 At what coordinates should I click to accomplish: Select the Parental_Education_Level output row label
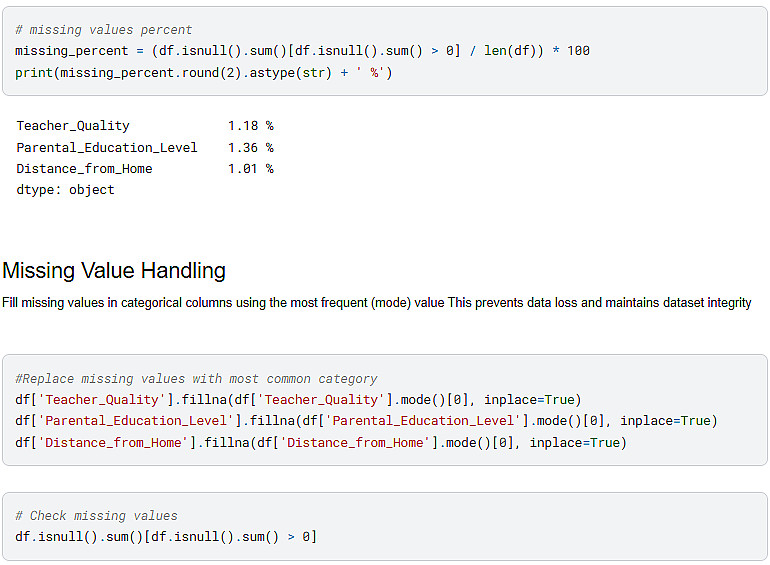point(107,148)
